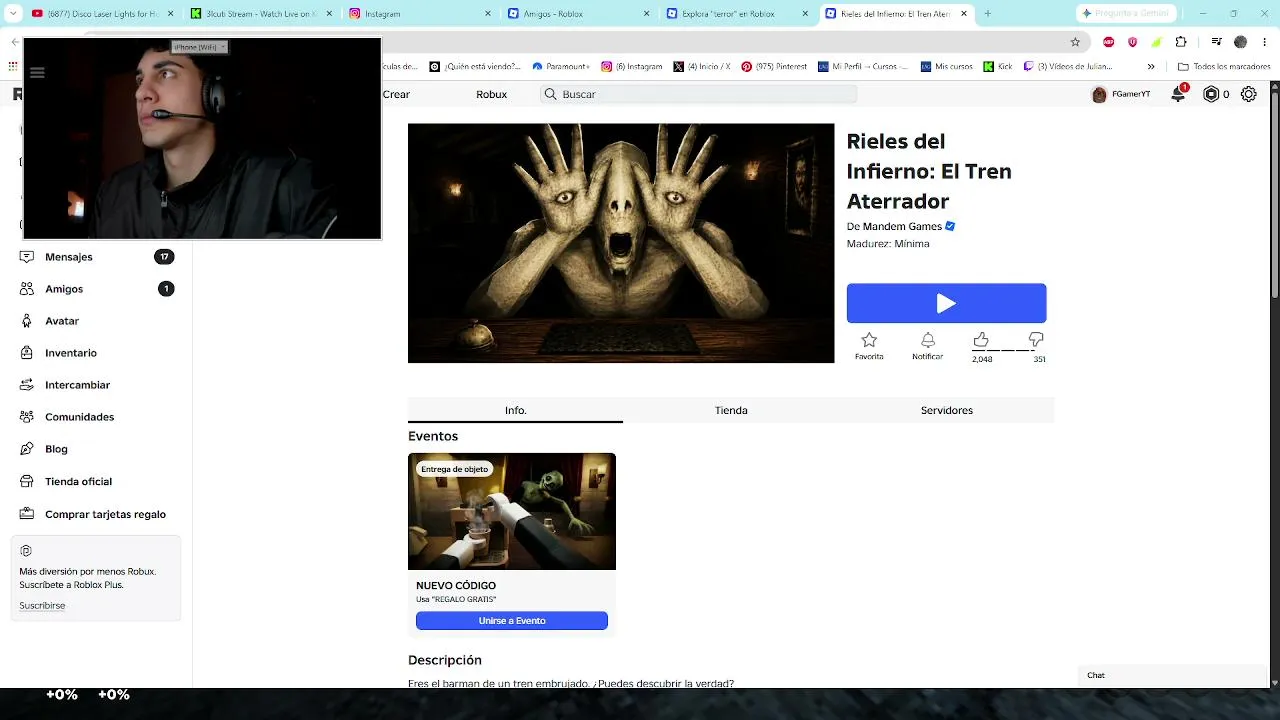Screen dimensions: 1280x720
Task: Open a new browser tab
Action: tap(987, 14)
